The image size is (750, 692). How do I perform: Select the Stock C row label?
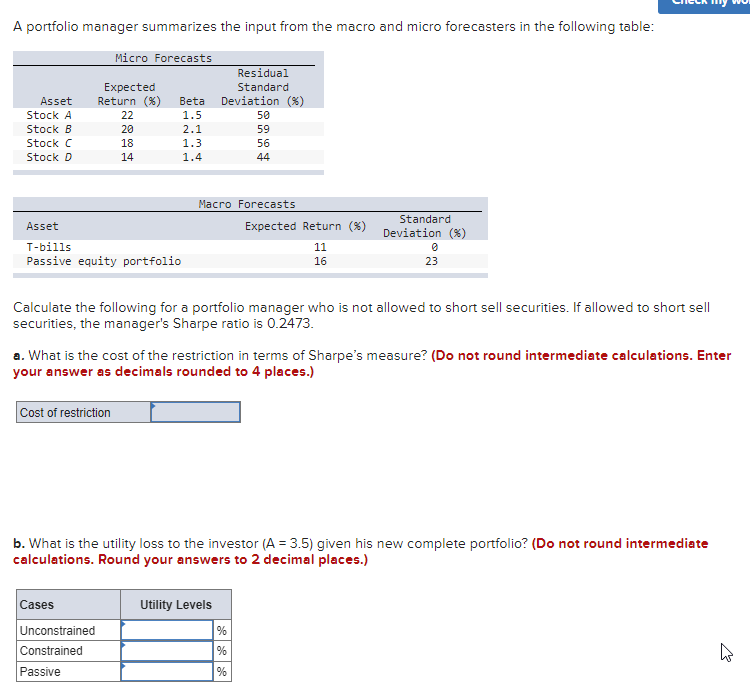coord(49,143)
